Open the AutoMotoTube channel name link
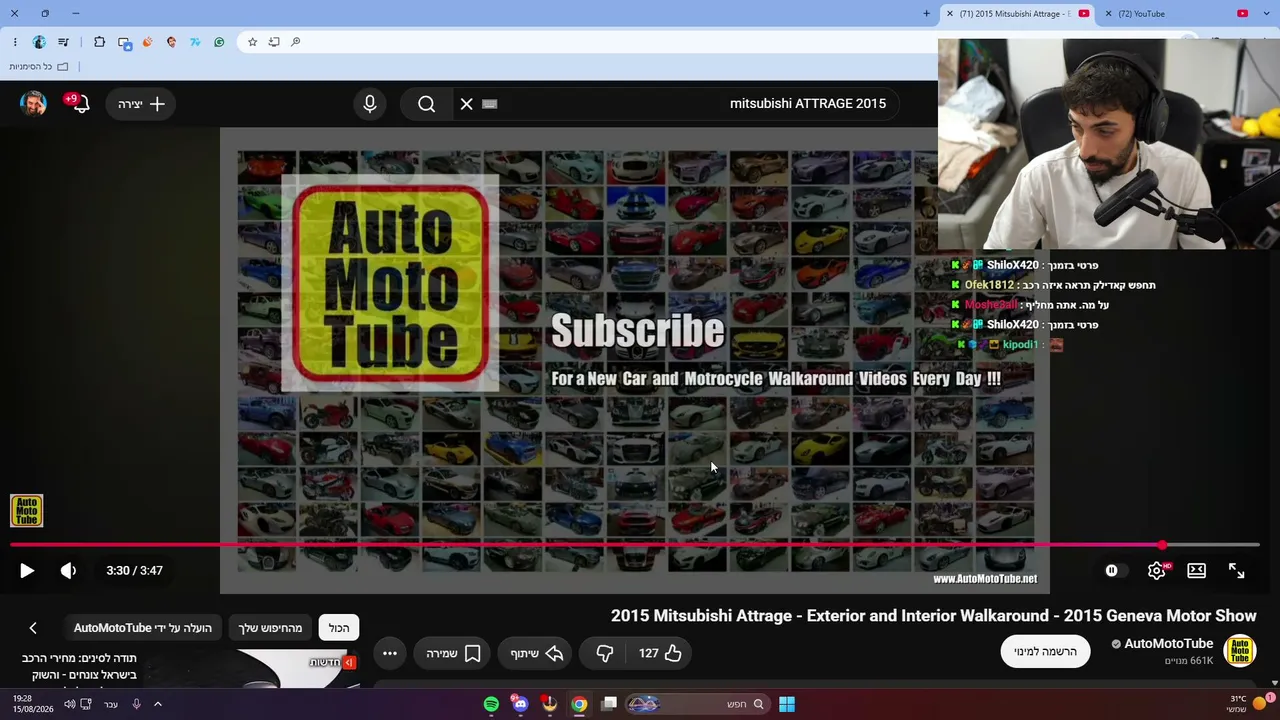The height and width of the screenshot is (720, 1280). point(1168,644)
